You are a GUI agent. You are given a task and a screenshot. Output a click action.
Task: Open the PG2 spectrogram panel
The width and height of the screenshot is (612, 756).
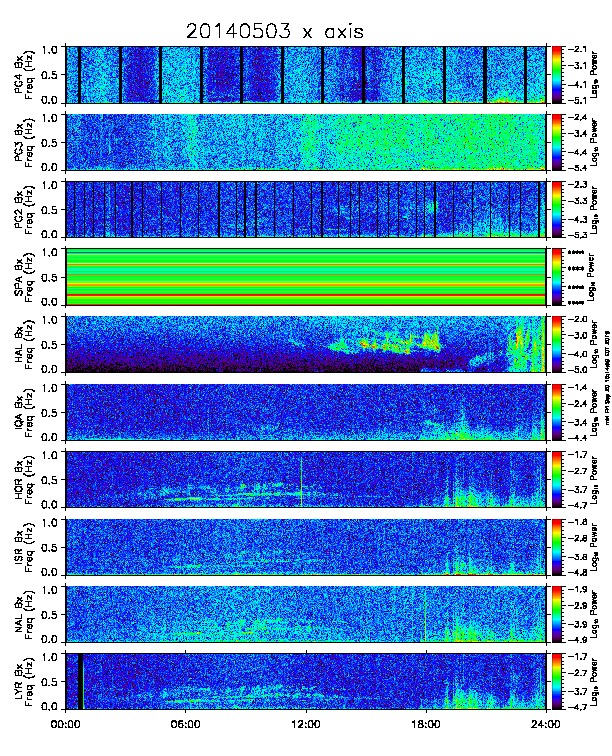306,210
